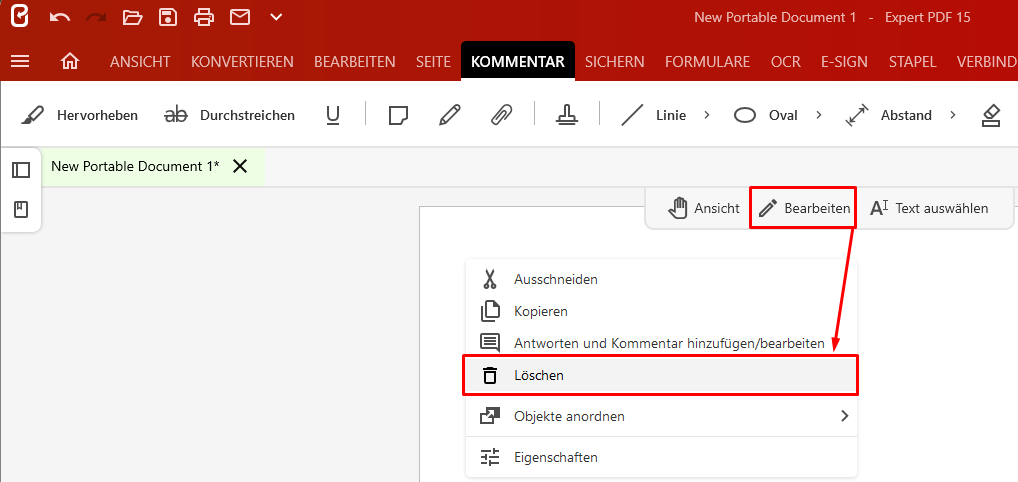Switch to the BEARBEITEN ribbon tab
This screenshot has width=1018, height=482.
pyautogui.click(x=354, y=62)
